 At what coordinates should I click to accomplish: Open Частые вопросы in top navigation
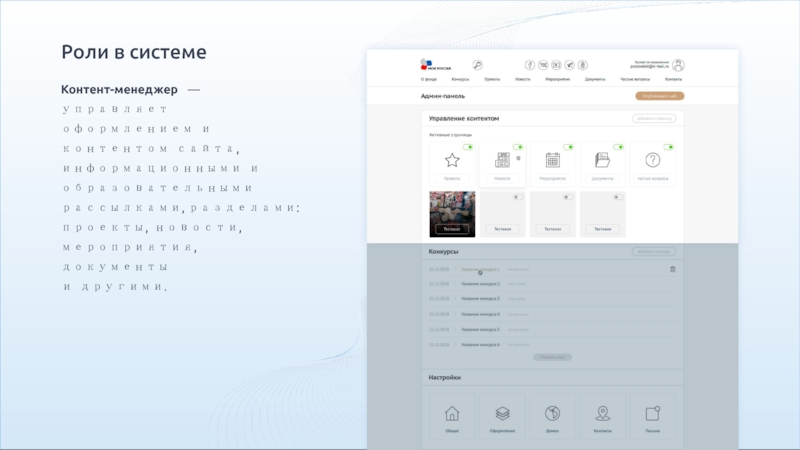635,79
